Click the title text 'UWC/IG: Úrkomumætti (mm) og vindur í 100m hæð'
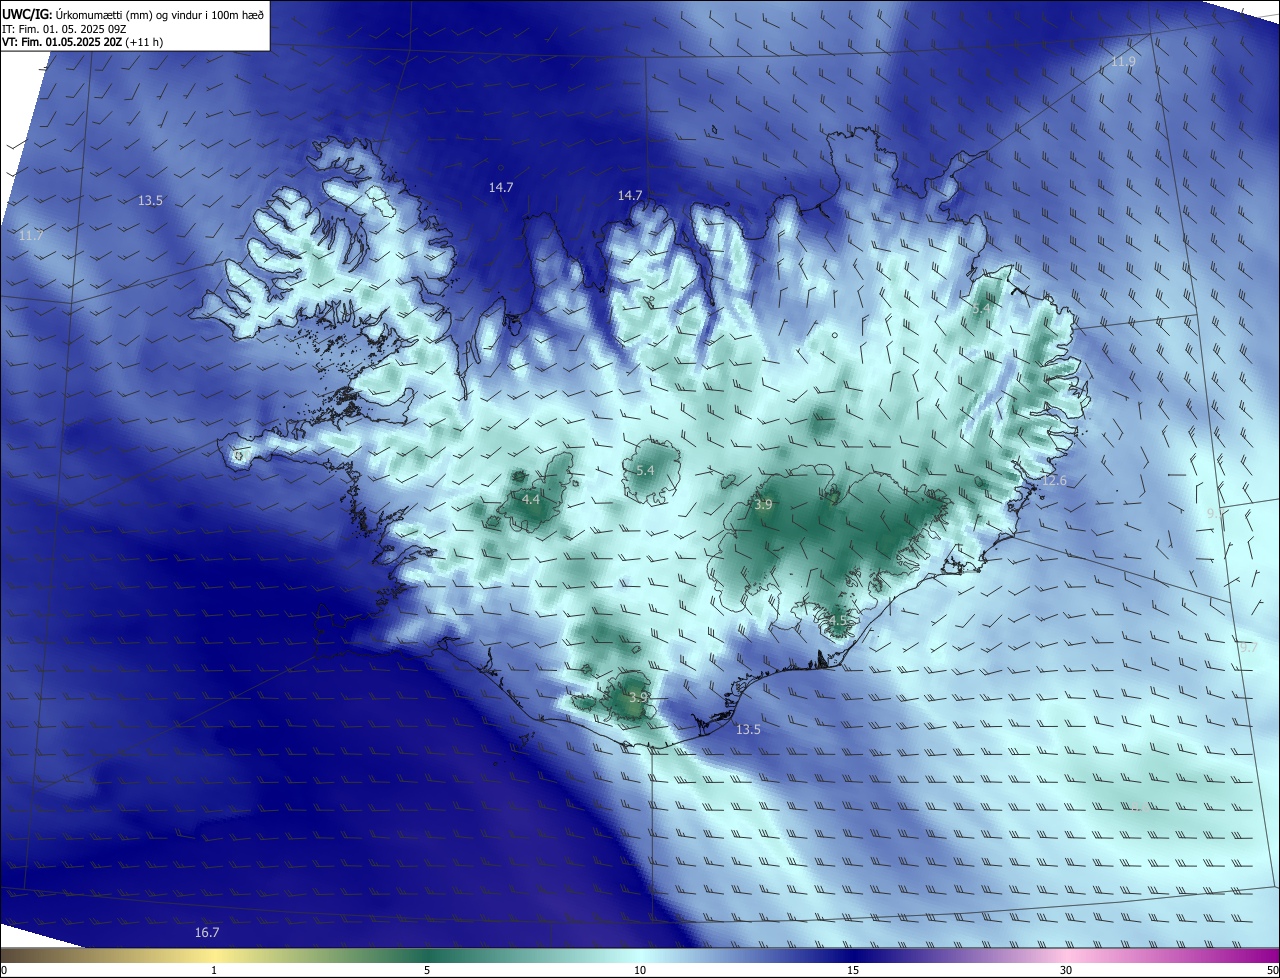The image size is (1280, 978). tap(133, 14)
